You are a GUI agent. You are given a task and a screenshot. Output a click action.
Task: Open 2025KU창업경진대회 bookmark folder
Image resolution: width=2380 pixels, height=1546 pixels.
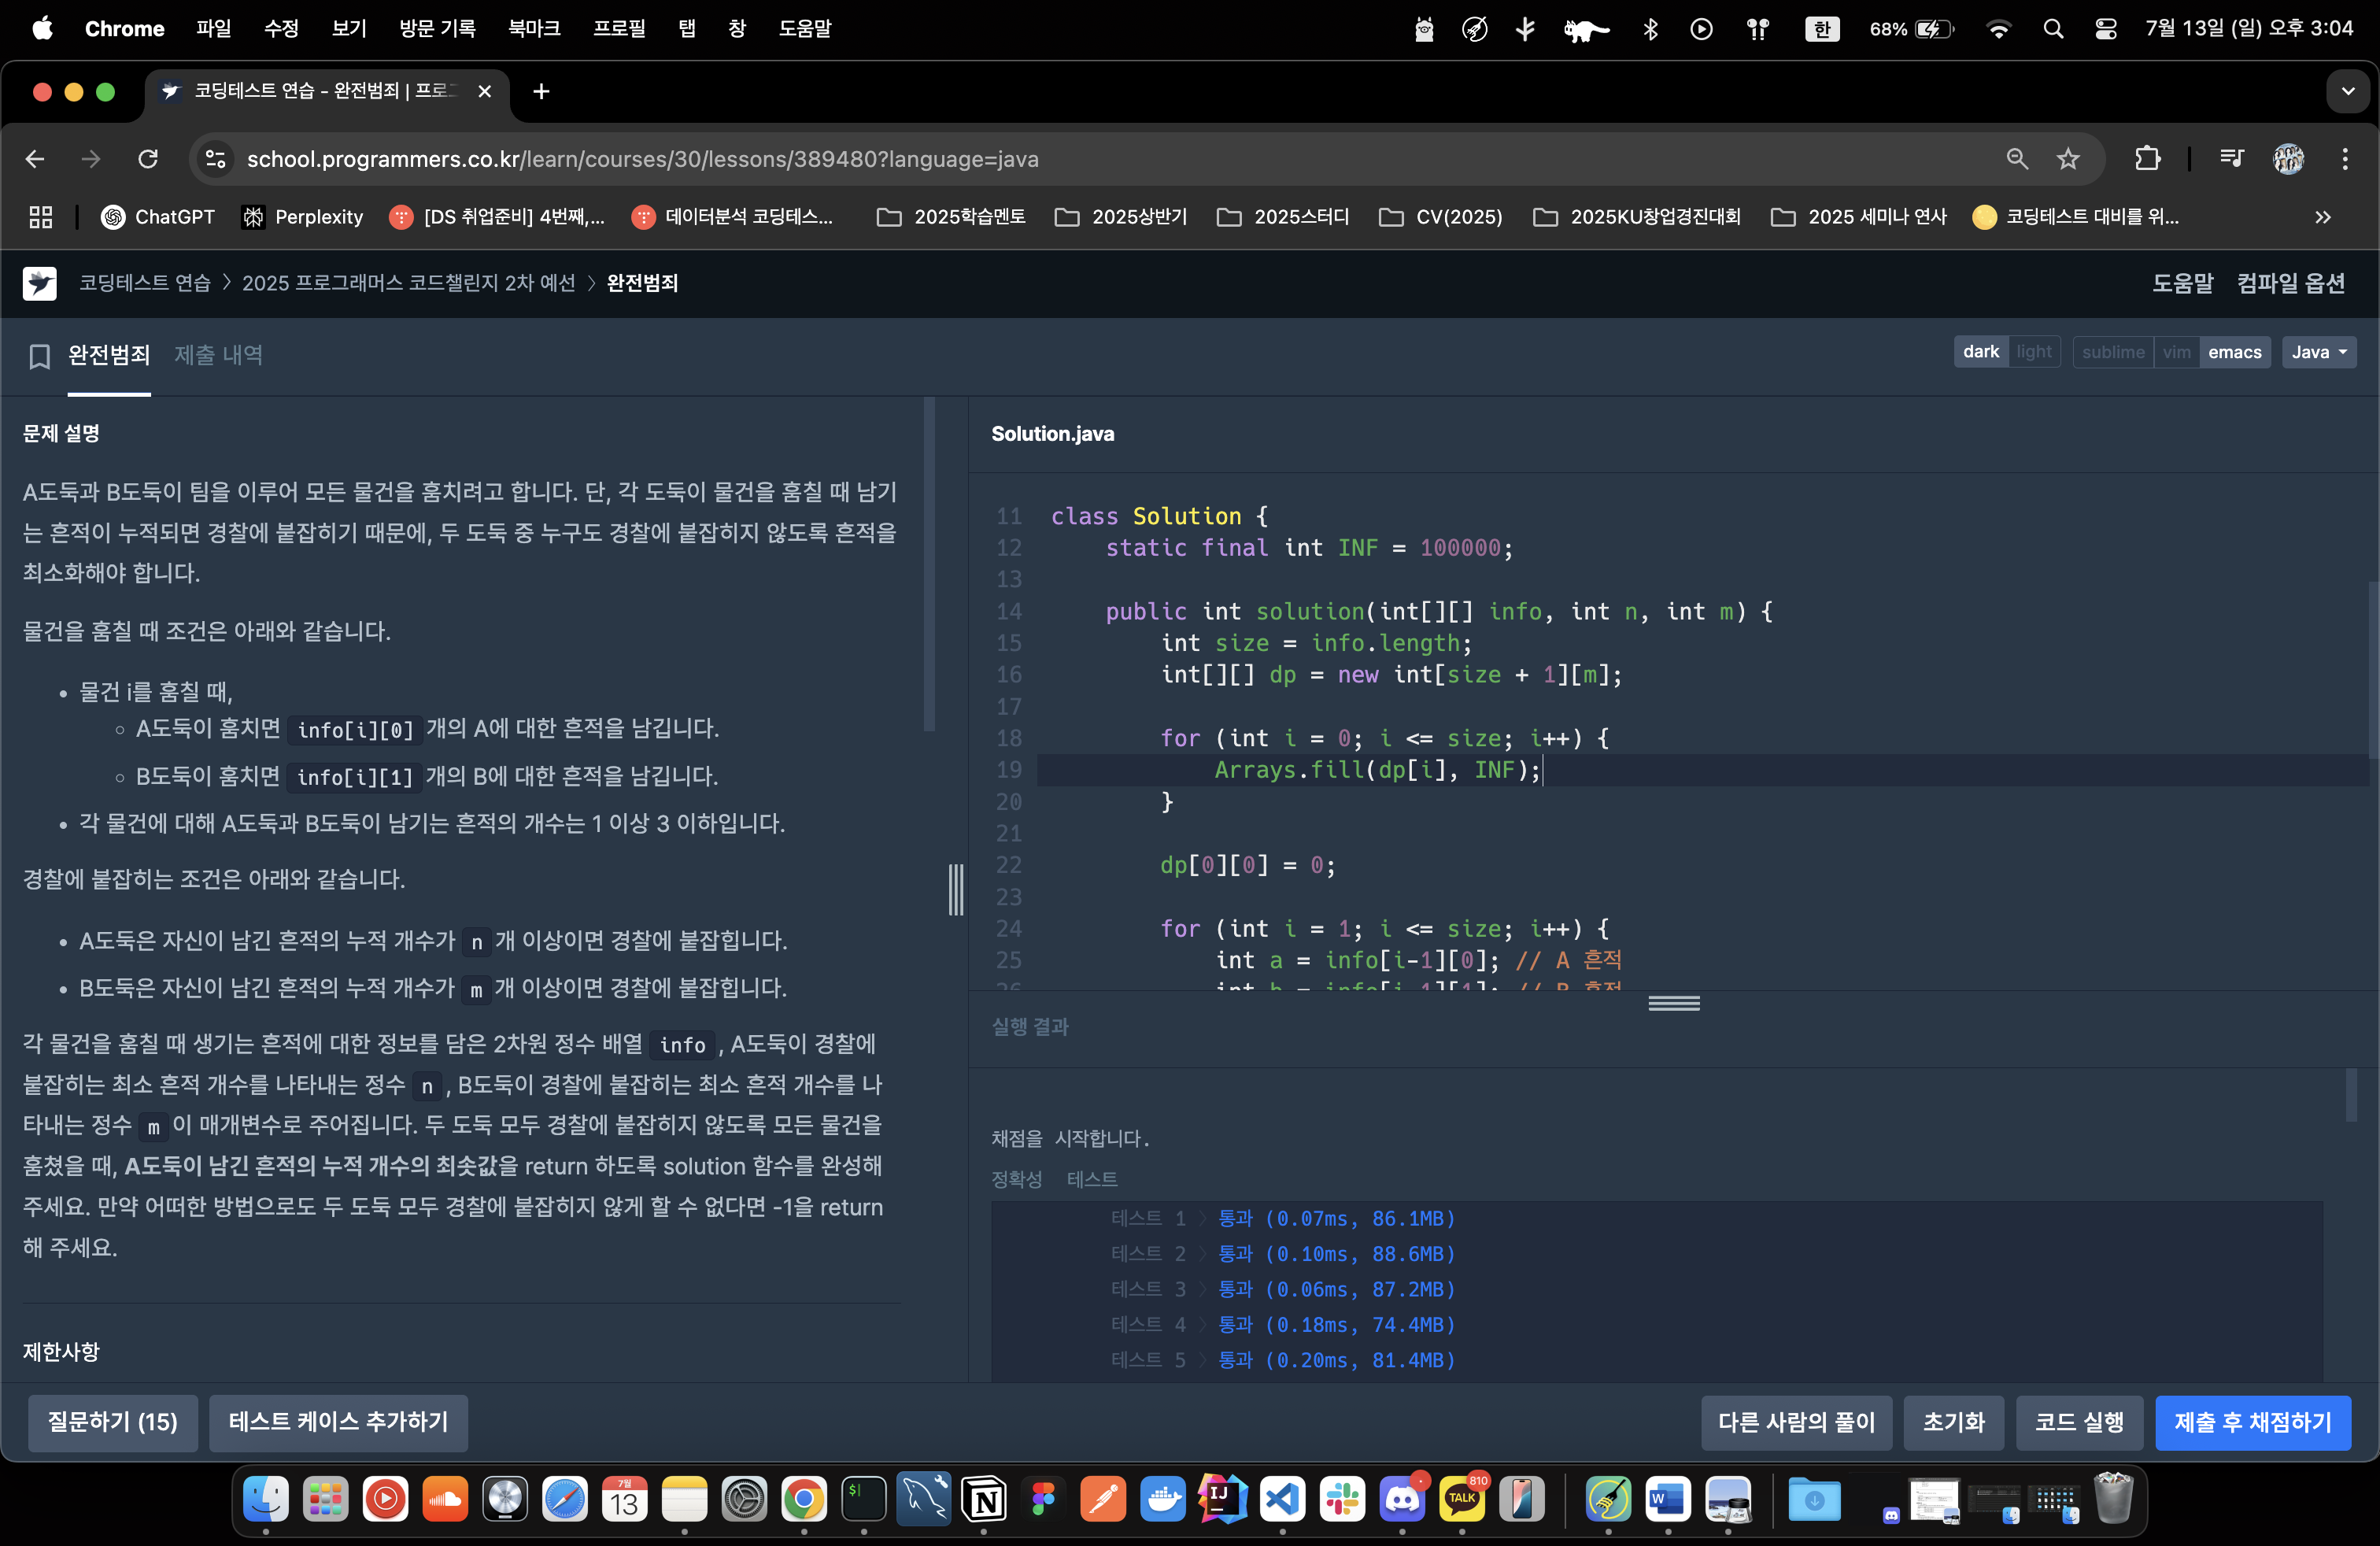1637,217
